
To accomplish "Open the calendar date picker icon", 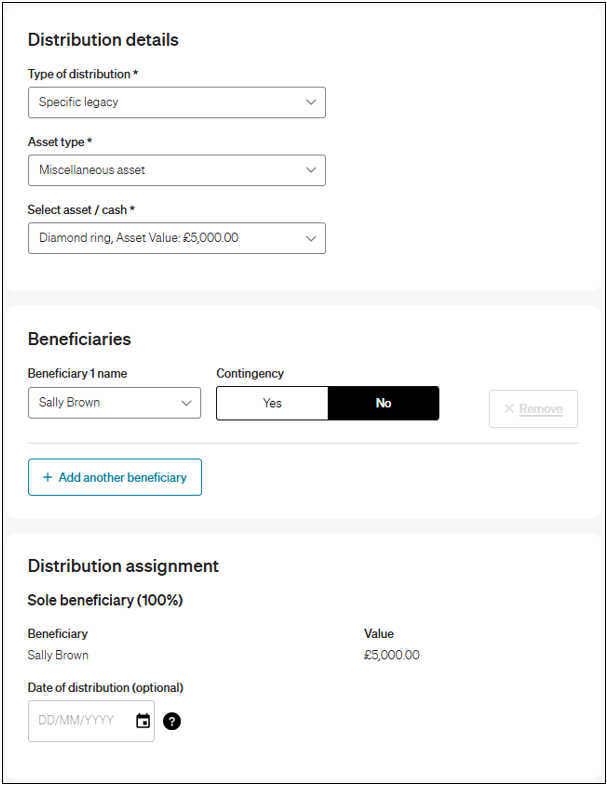I will (x=143, y=721).
